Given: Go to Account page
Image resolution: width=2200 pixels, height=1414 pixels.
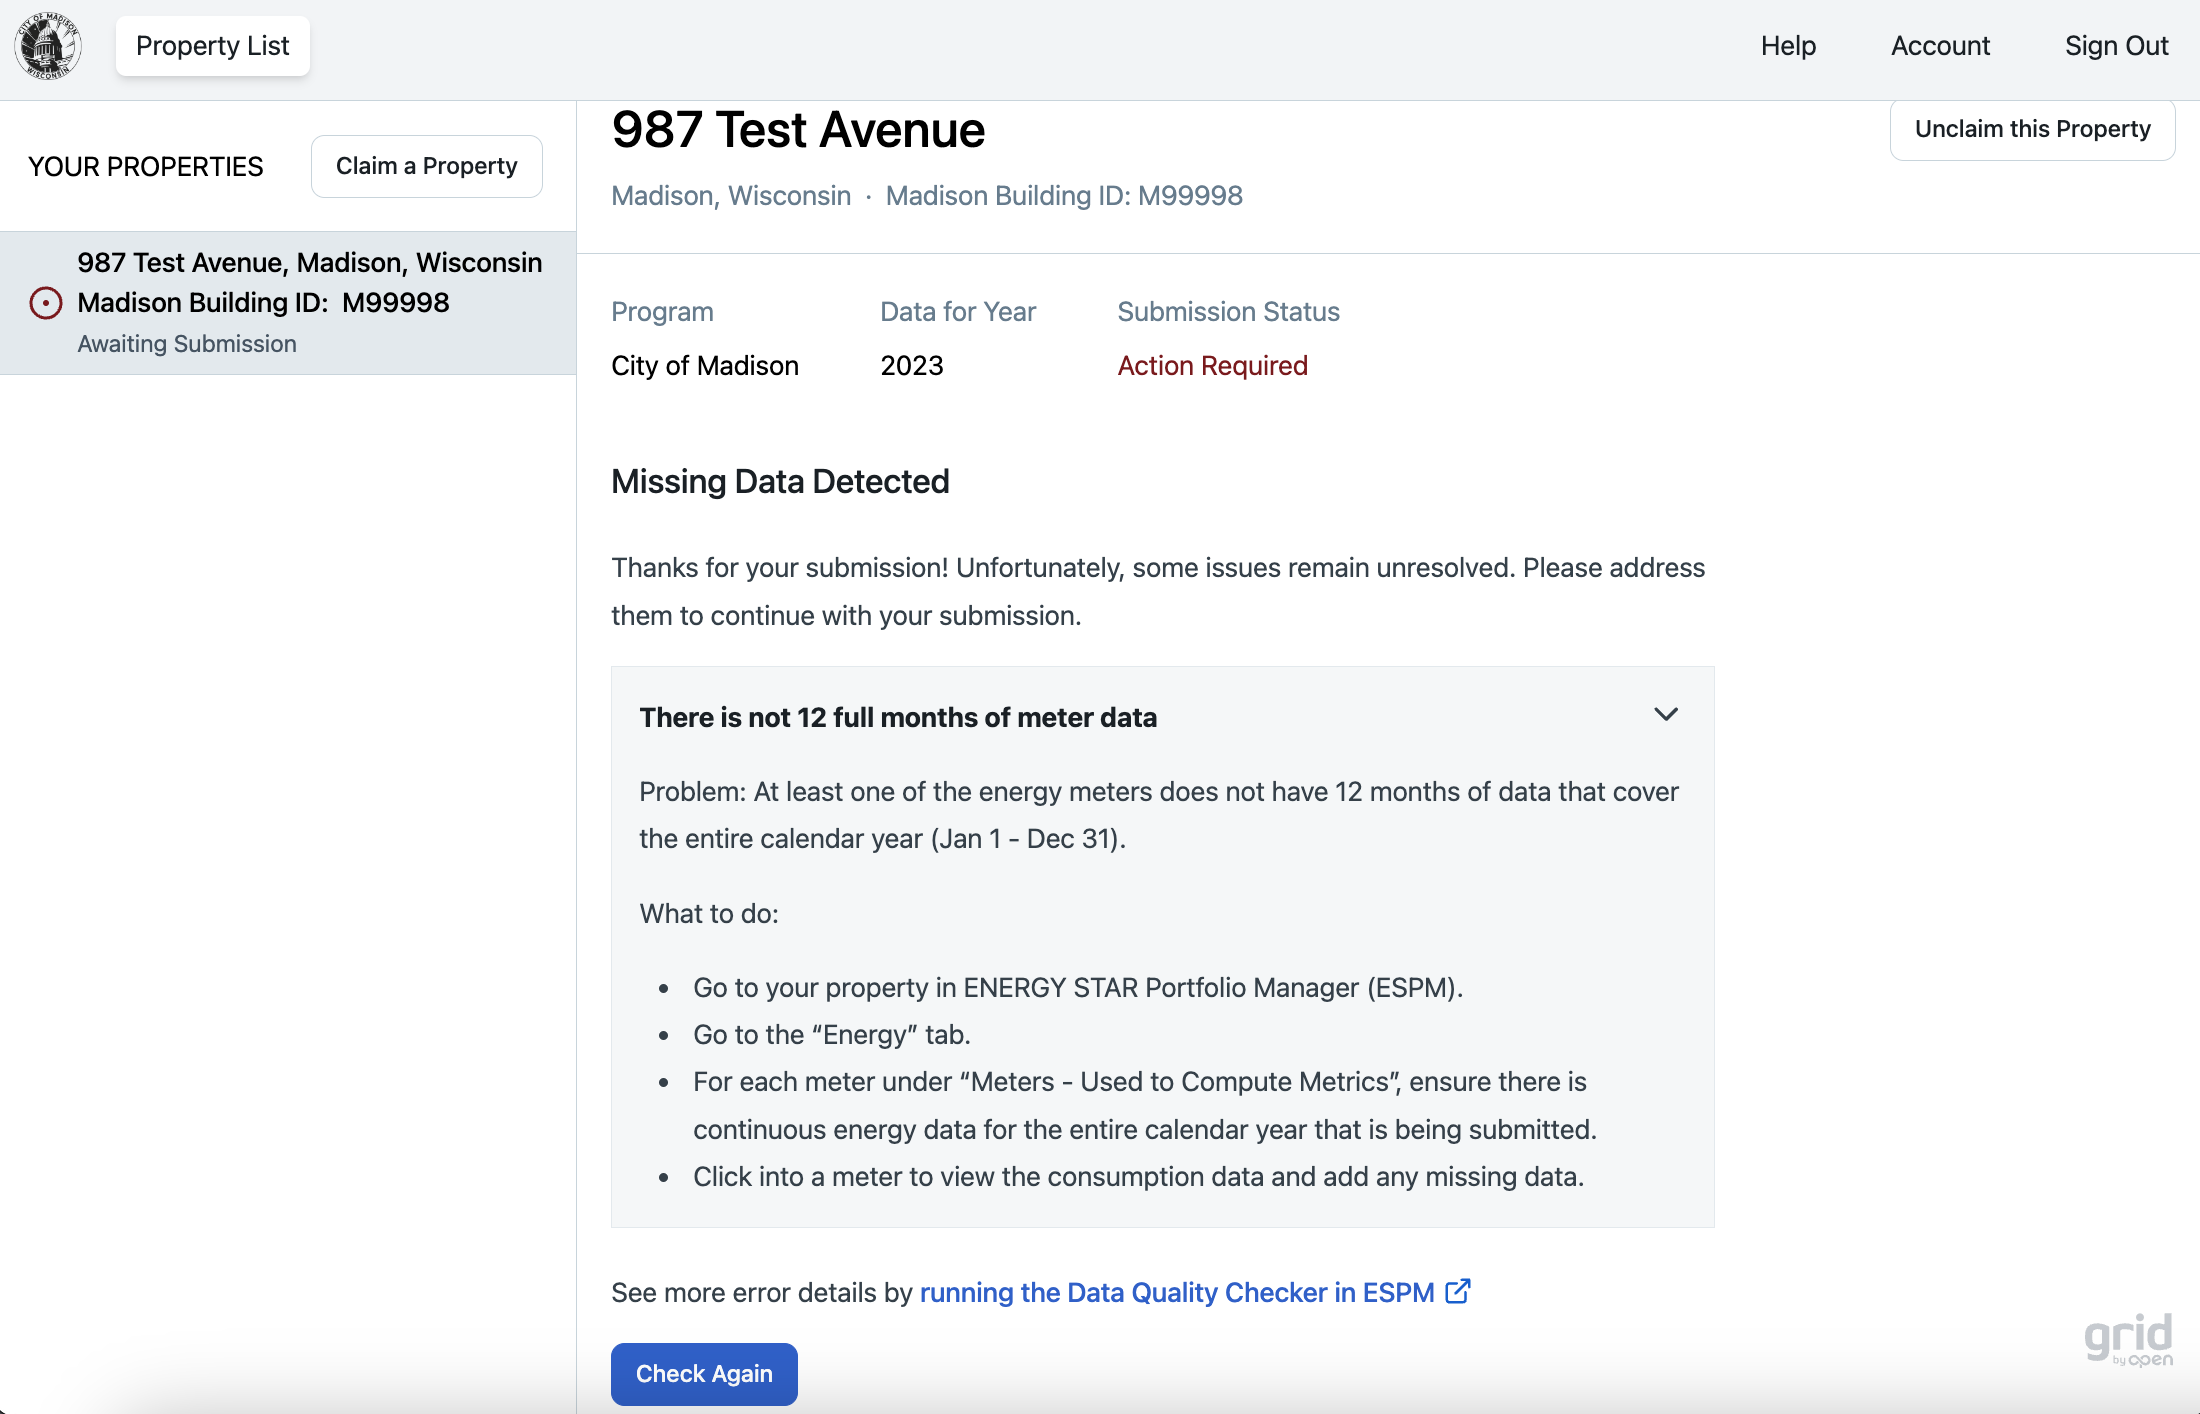Looking at the screenshot, I should tap(1940, 46).
